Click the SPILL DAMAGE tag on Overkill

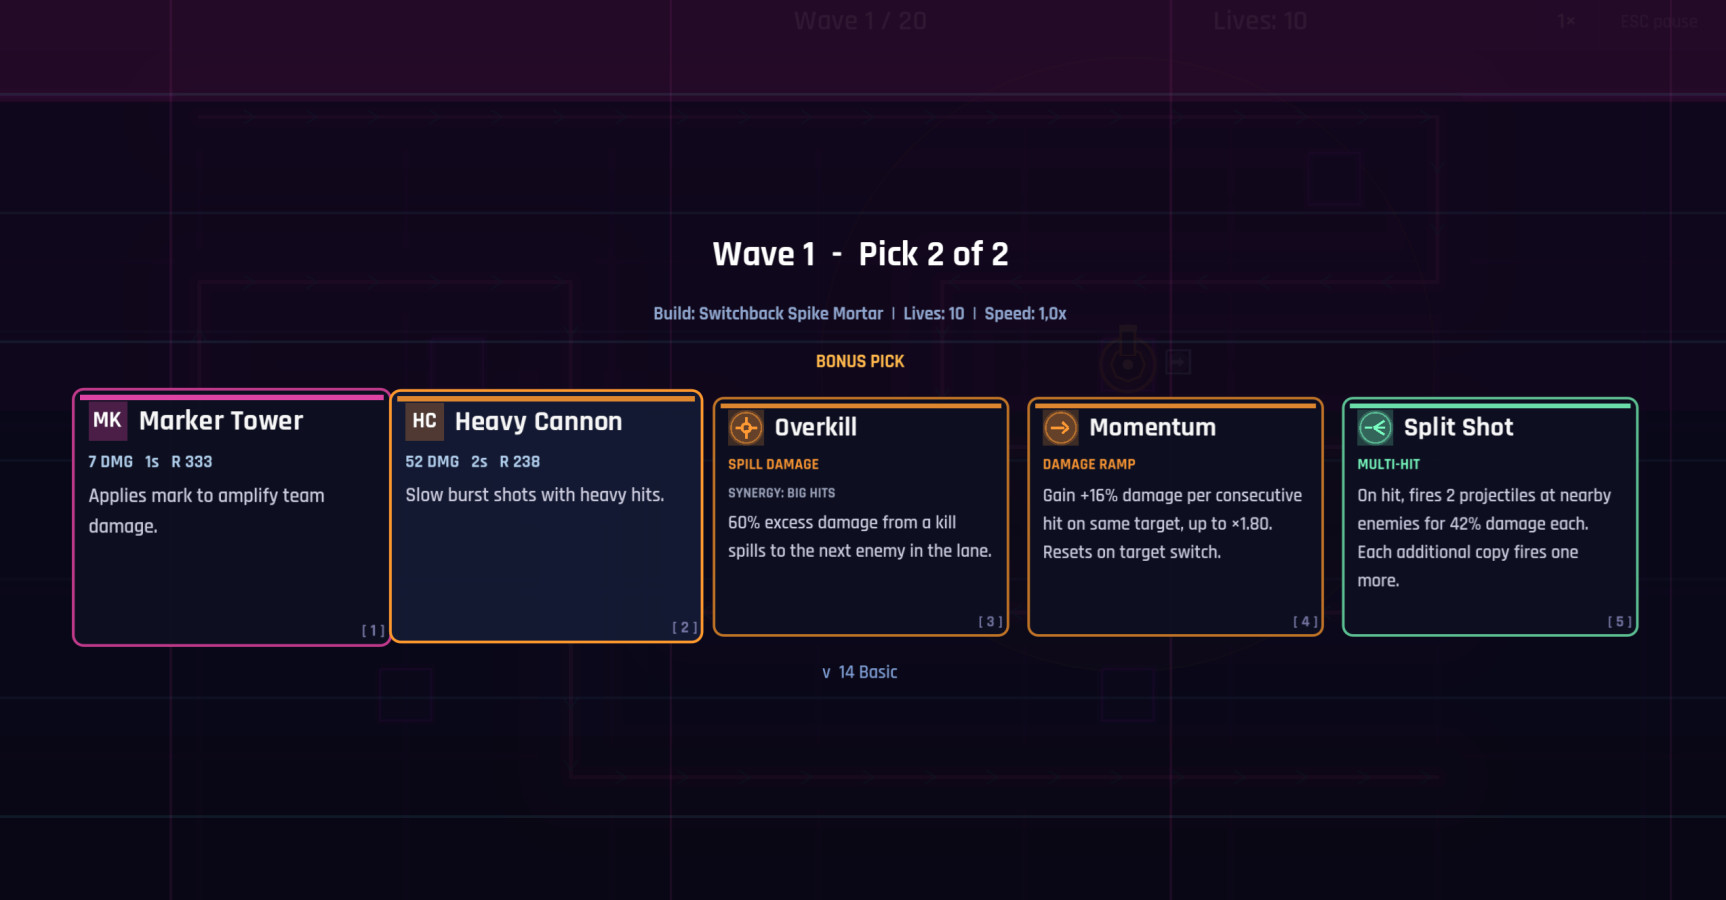click(x=773, y=464)
